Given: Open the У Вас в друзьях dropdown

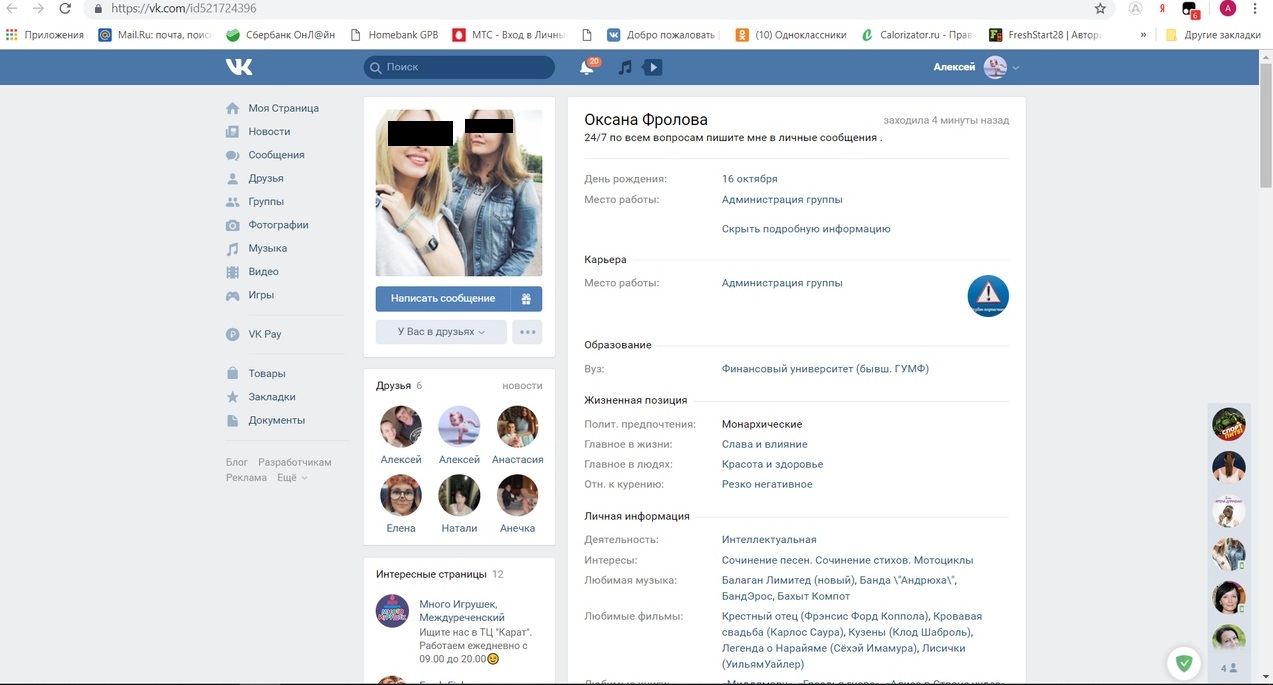Looking at the screenshot, I should [x=441, y=332].
